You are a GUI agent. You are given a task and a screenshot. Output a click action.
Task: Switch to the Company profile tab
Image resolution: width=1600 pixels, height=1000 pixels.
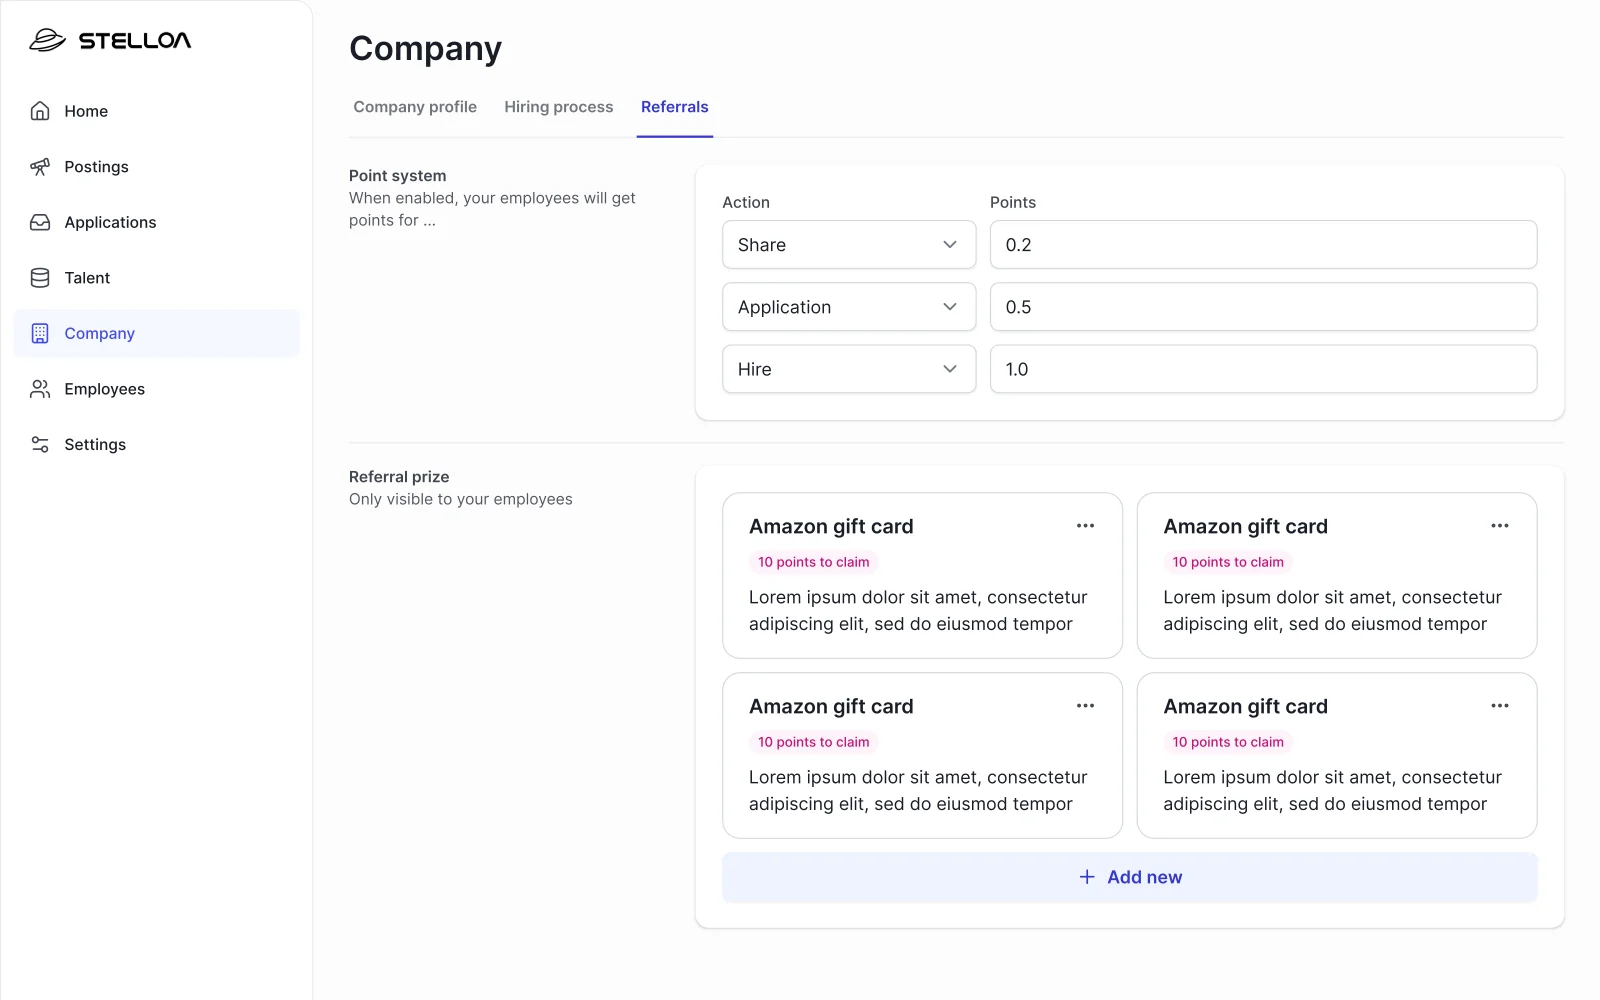click(x=414, y=107)
